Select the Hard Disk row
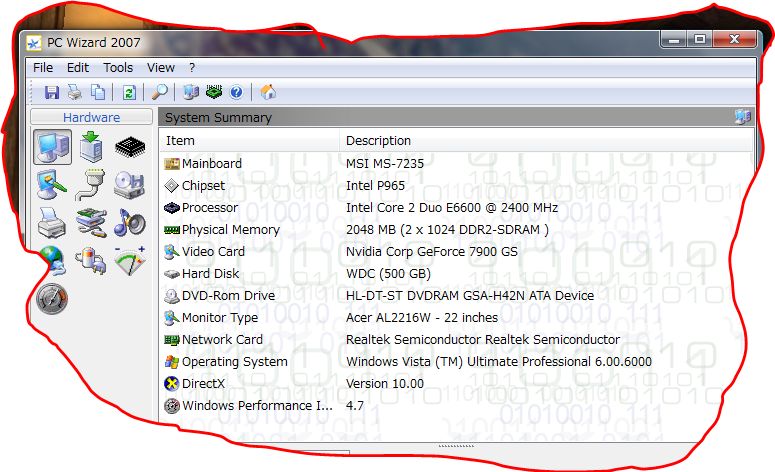 coord(457,273)
